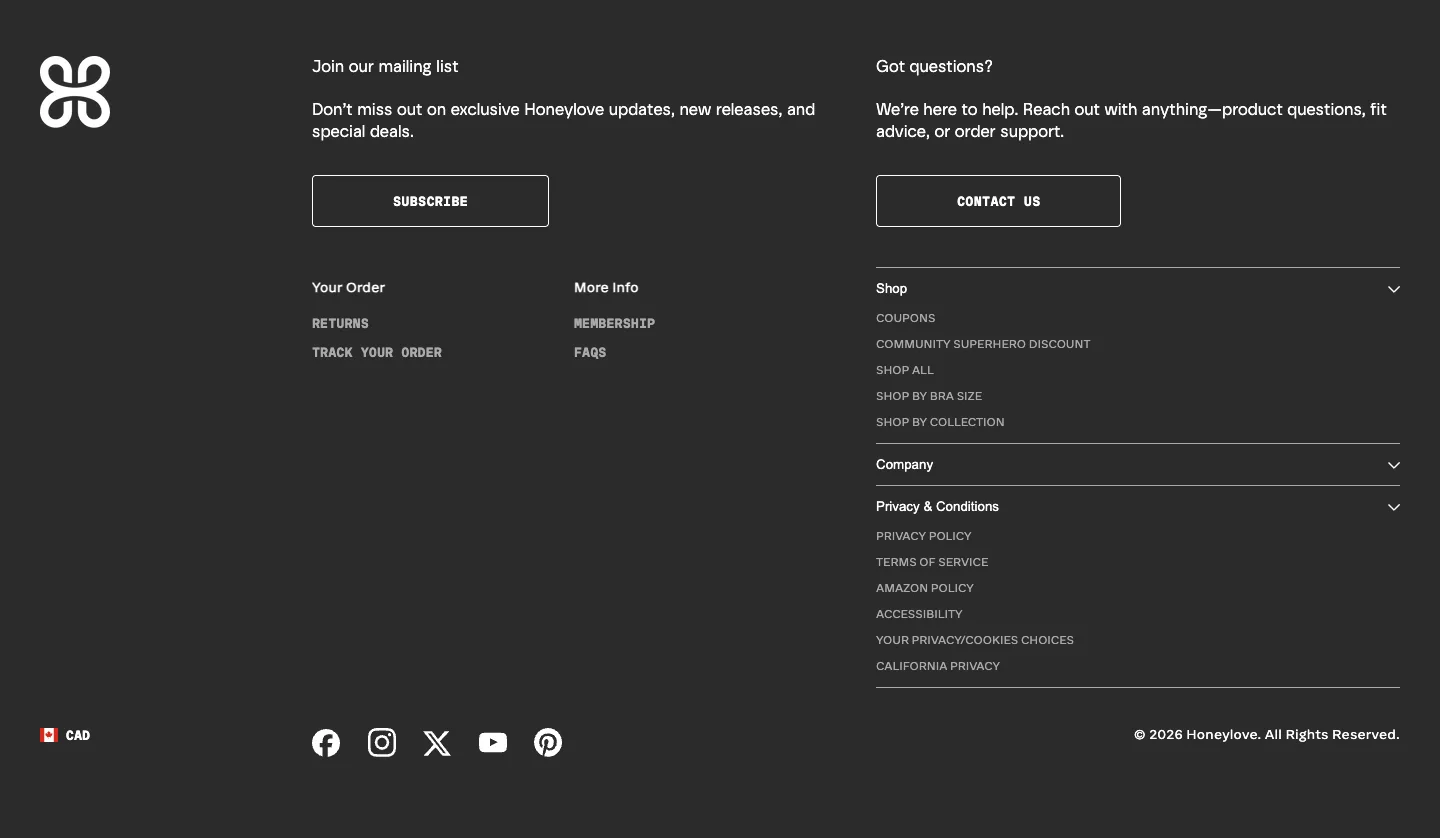Open the CAD currency selector
The image size is (1440, 838).
click(x=65, y=735)
